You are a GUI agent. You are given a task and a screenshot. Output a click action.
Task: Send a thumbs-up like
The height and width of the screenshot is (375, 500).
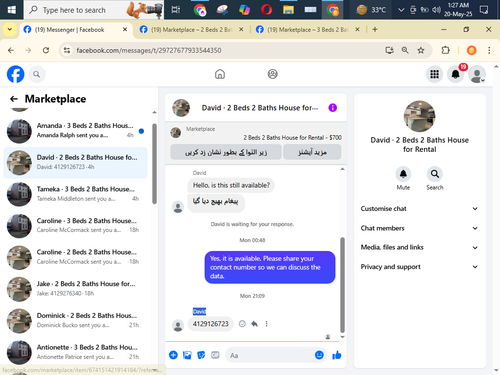[337, 355]
